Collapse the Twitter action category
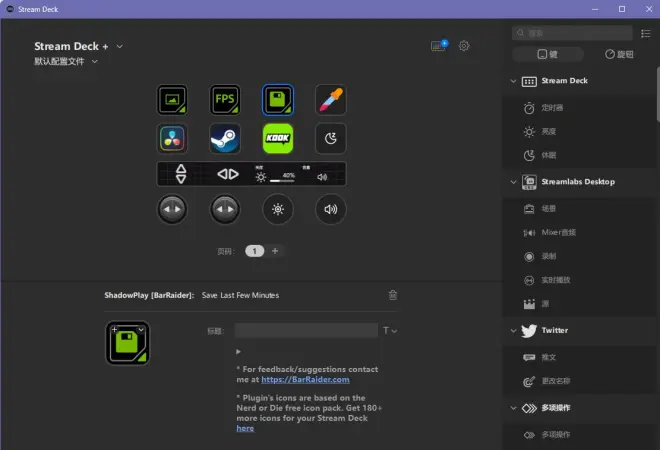660x450 pixels. (x=513, y=330)
